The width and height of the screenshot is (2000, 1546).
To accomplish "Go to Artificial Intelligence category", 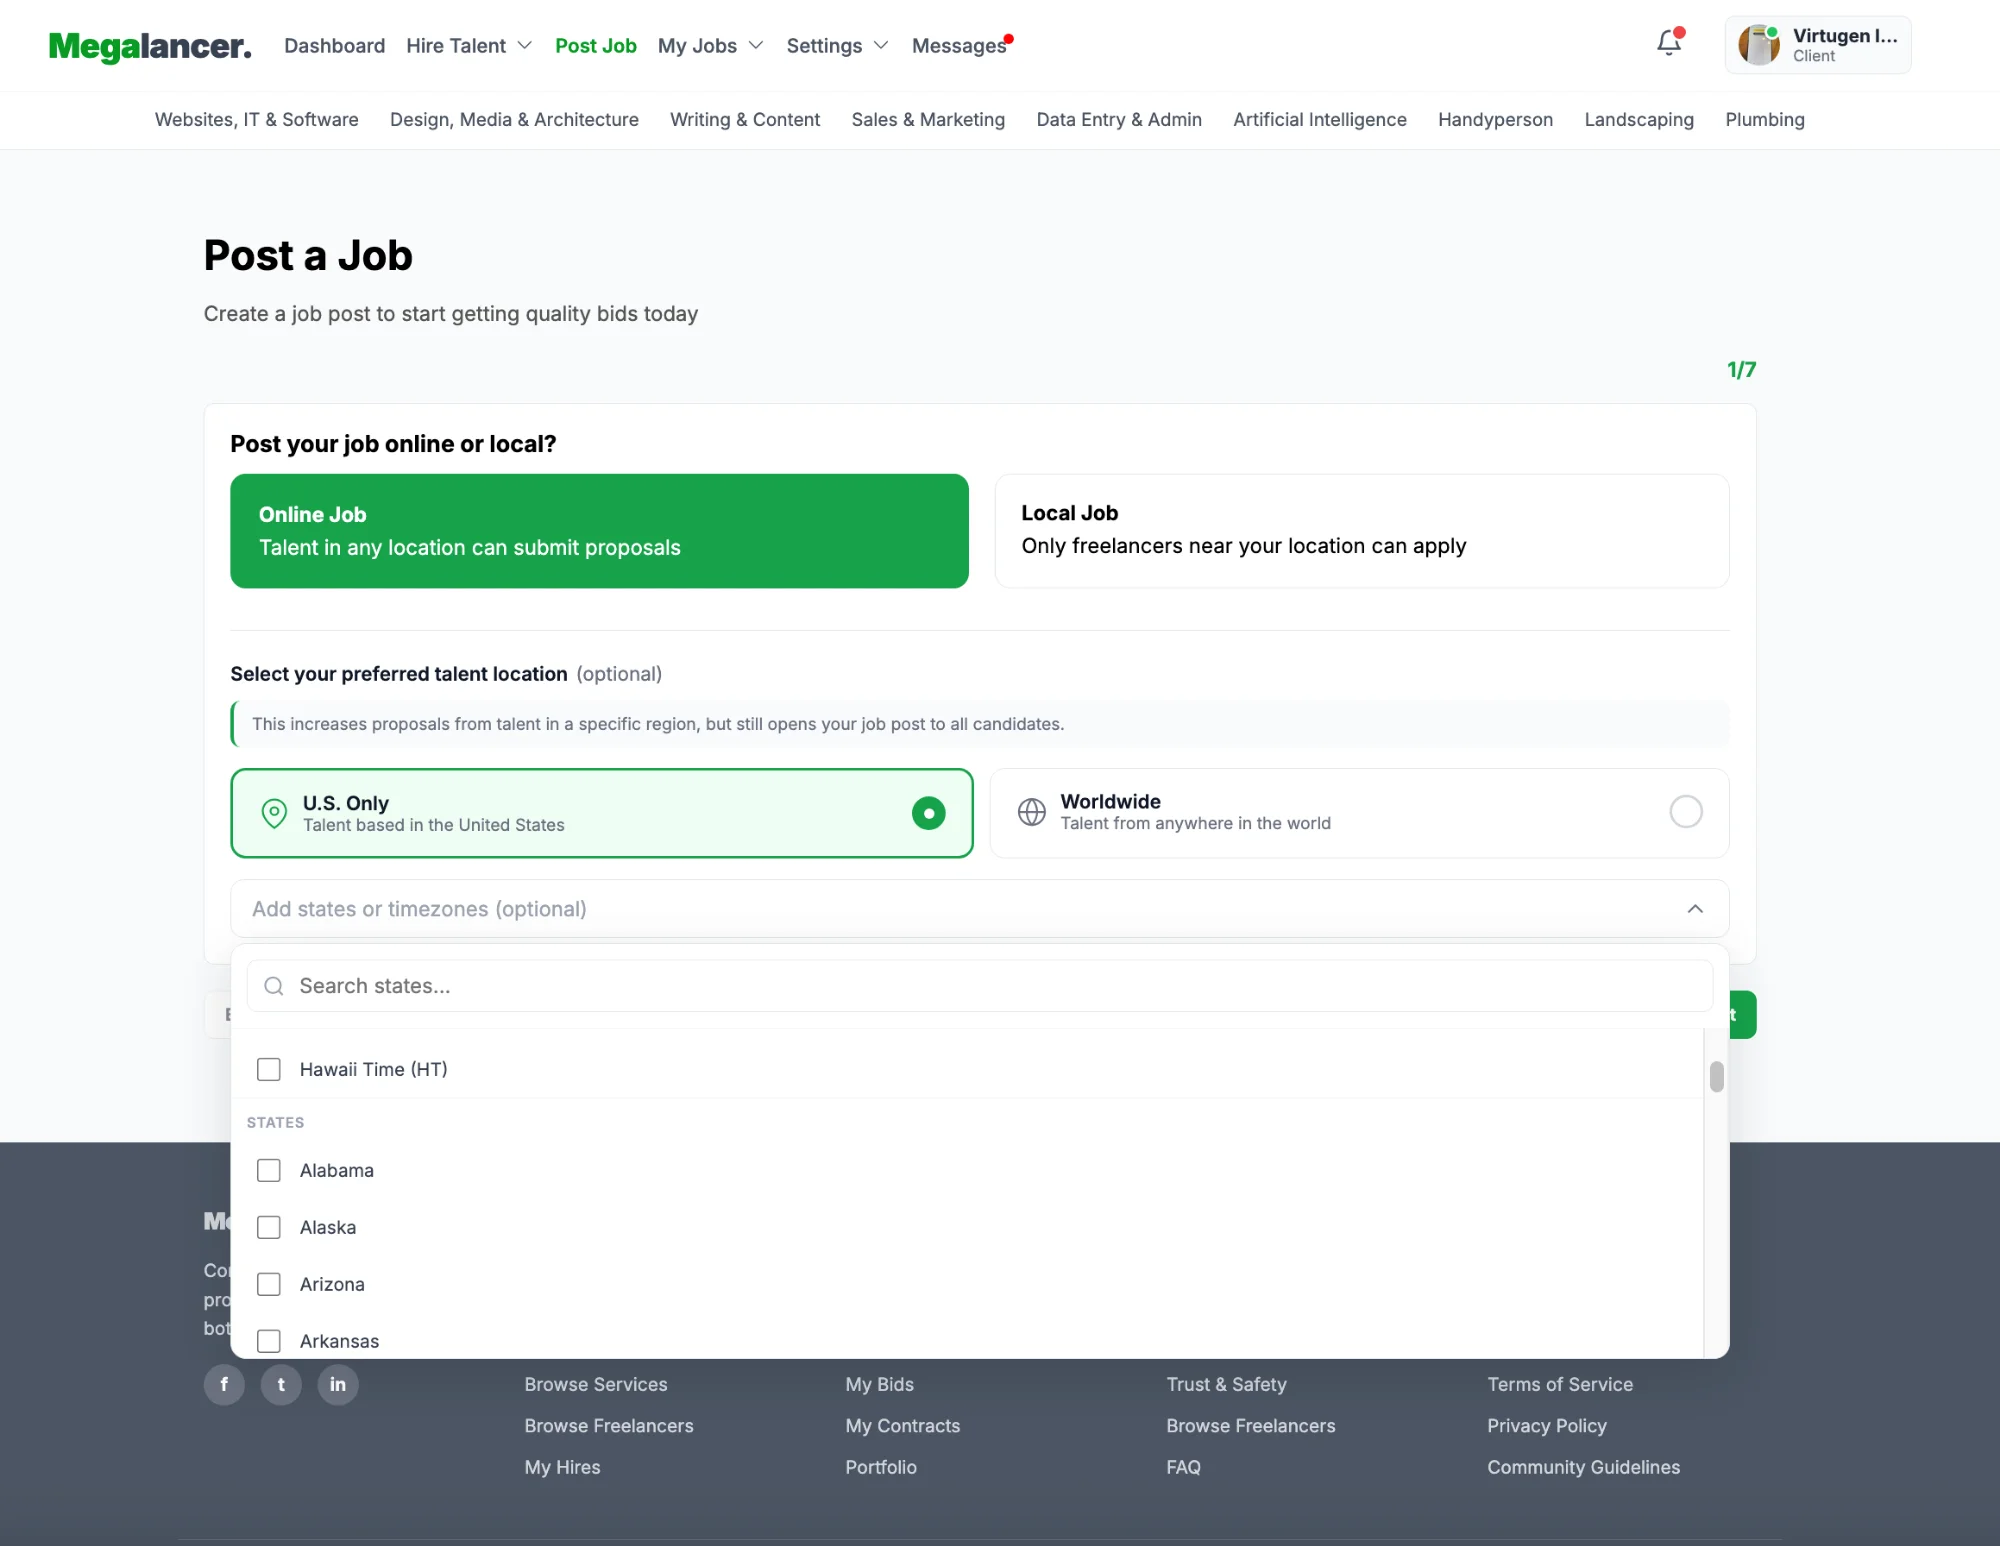I will [1319, 120].
